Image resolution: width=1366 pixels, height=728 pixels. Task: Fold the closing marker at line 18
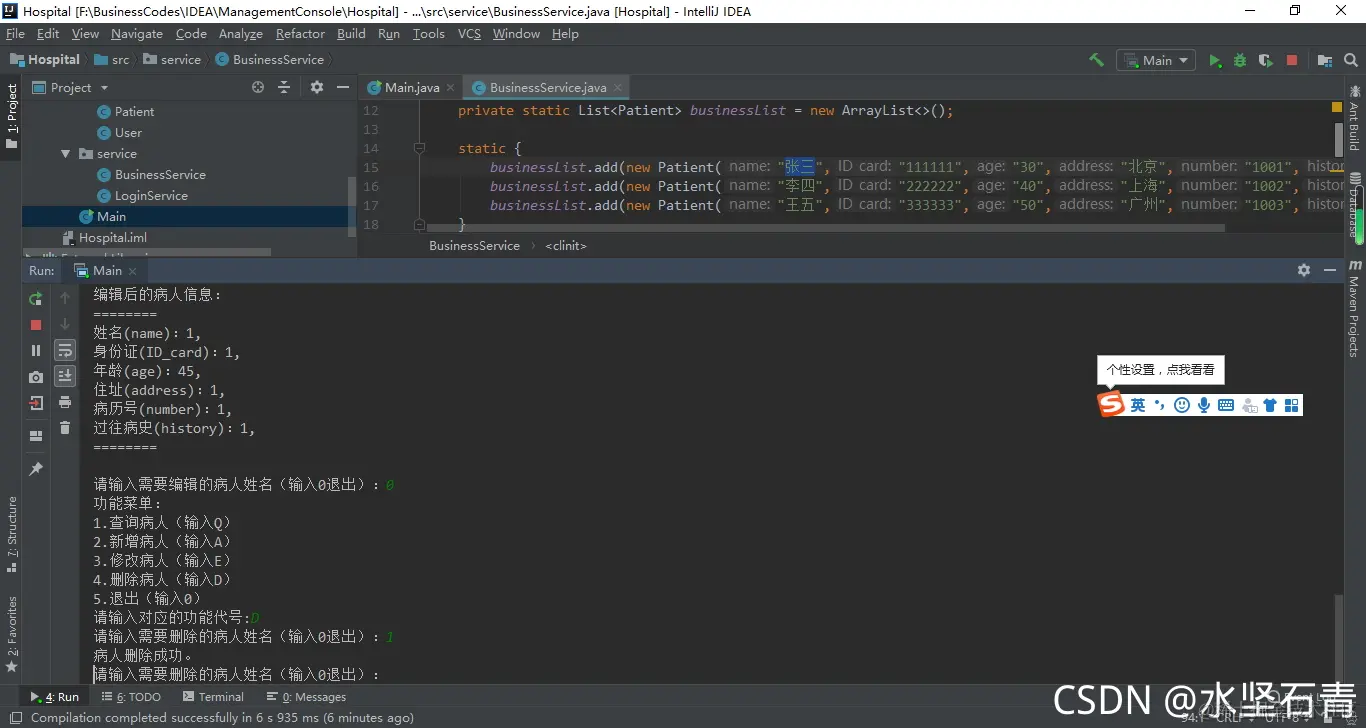[x=419, y=224]
